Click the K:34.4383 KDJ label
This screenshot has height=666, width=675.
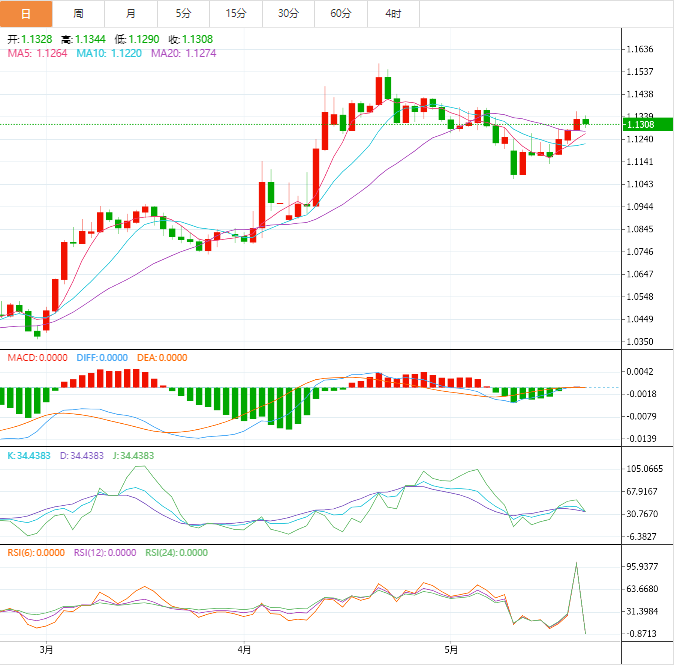pyautogui.click(x=29, y=456)
